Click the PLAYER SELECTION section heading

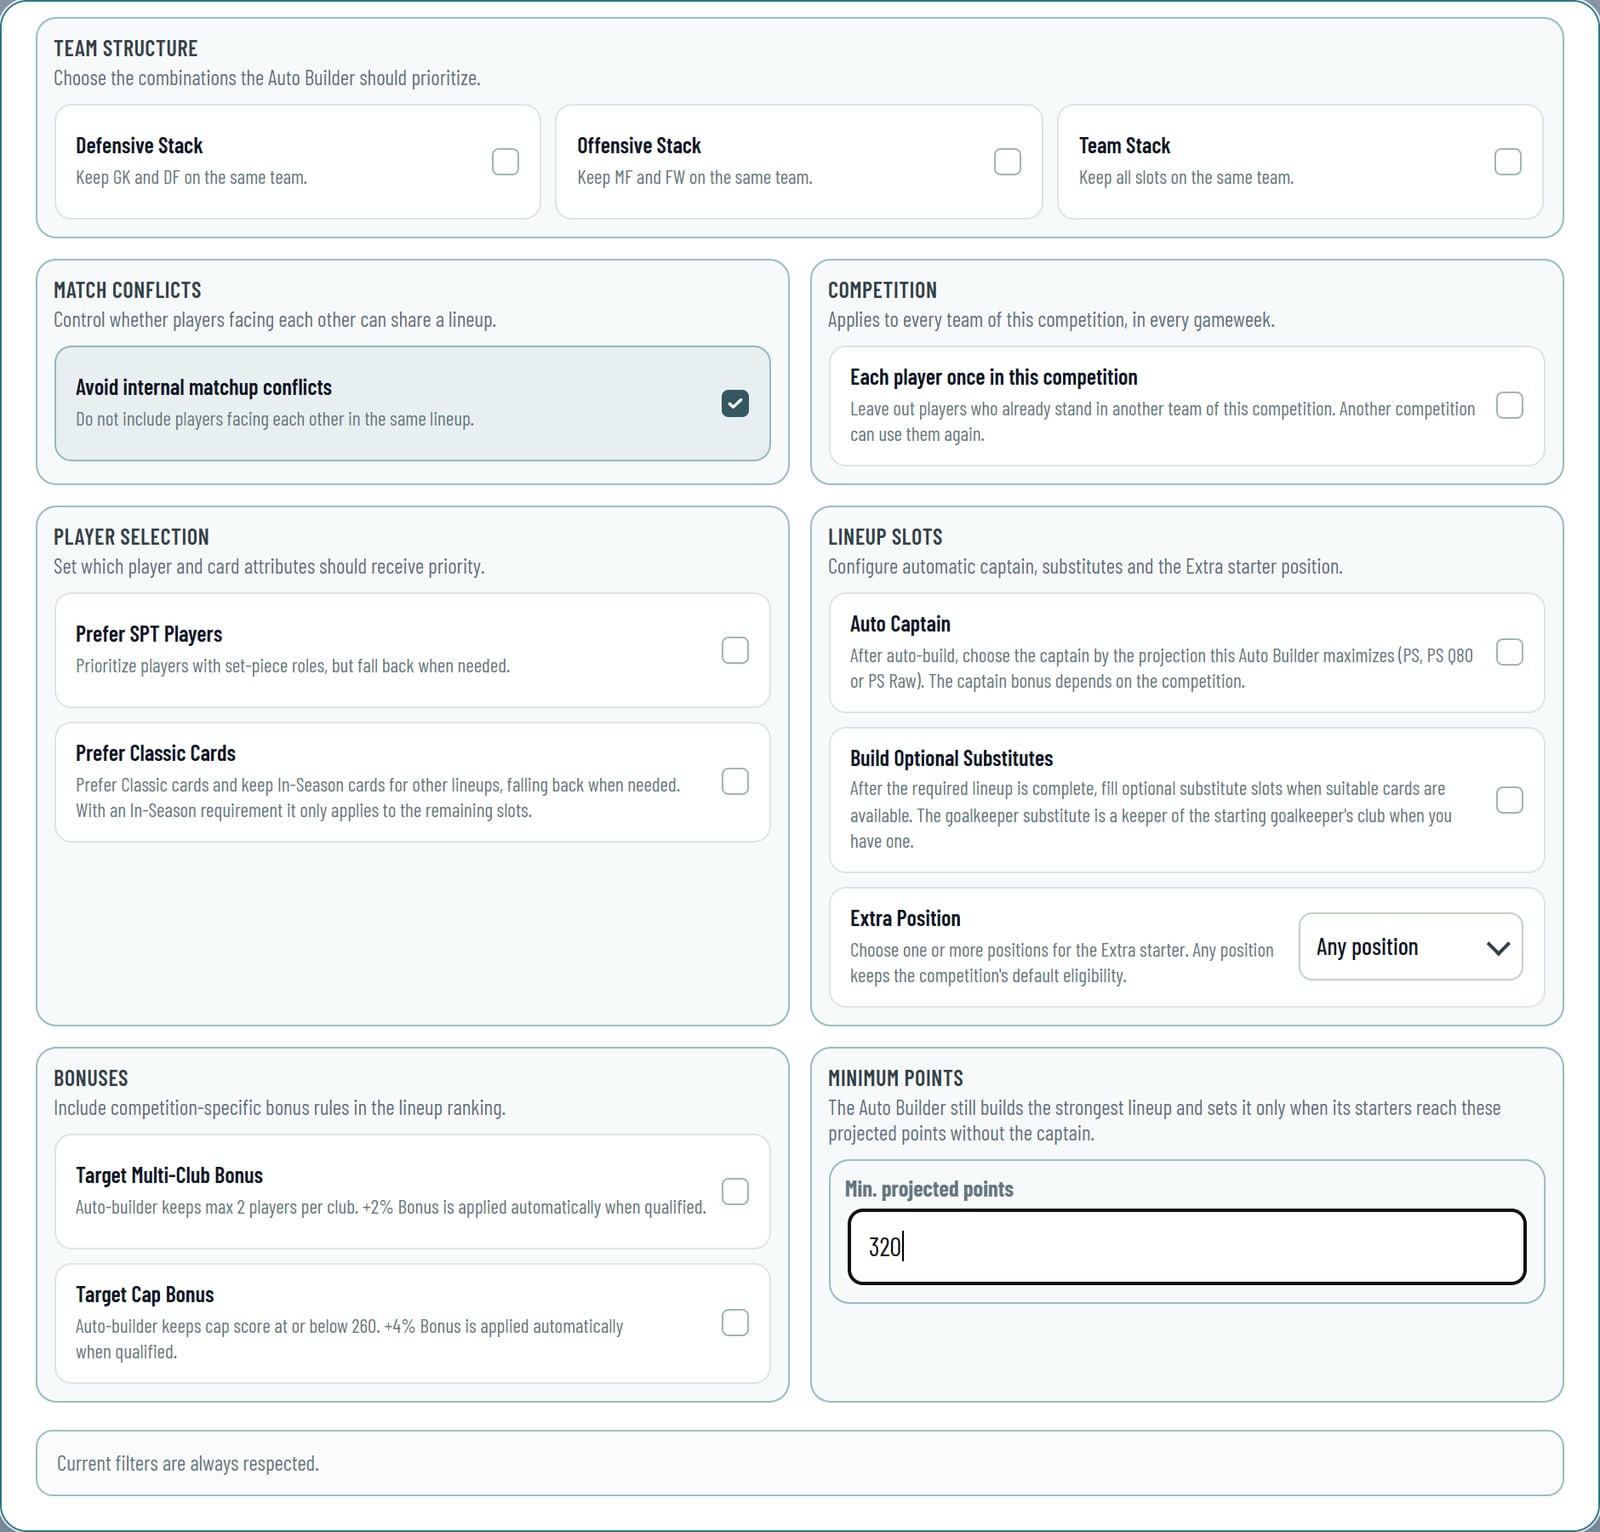point(131,538)
